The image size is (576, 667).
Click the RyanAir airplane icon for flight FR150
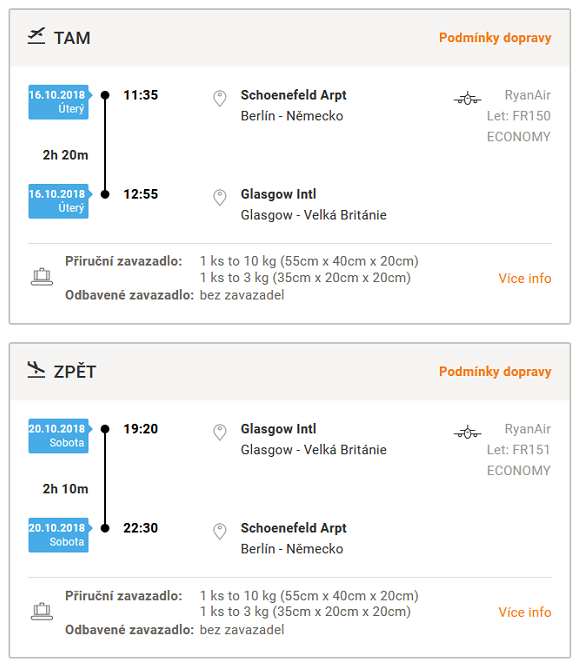click(x=468, y=98)
